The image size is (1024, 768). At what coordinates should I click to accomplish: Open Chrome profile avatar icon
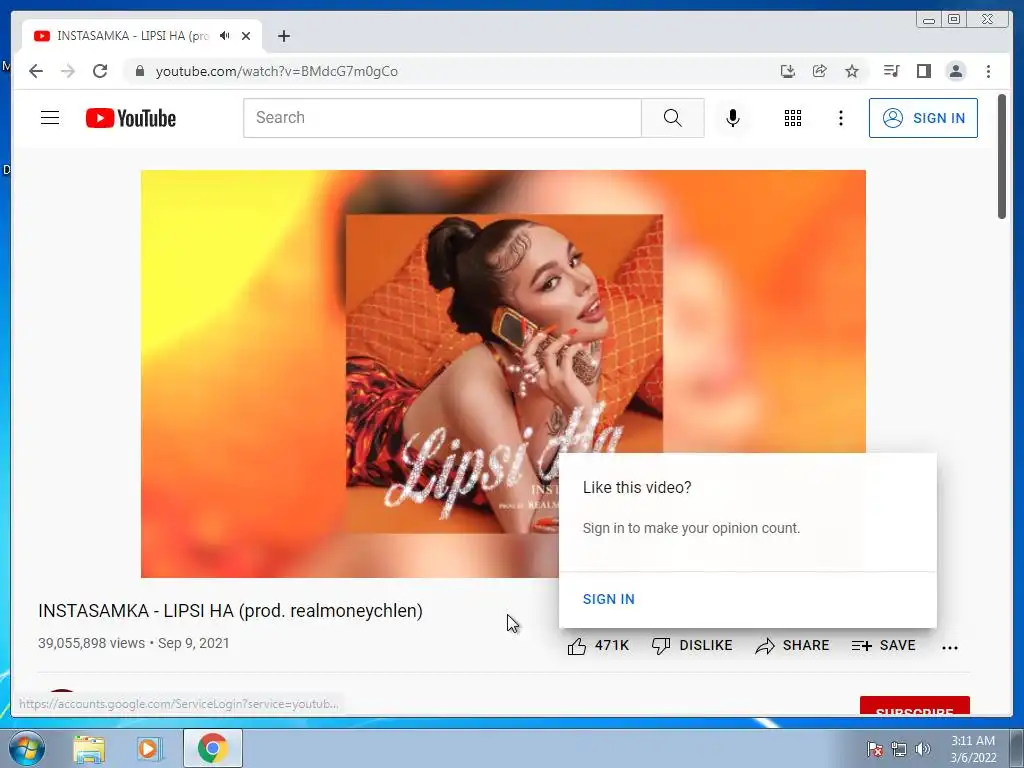point(955,71)
